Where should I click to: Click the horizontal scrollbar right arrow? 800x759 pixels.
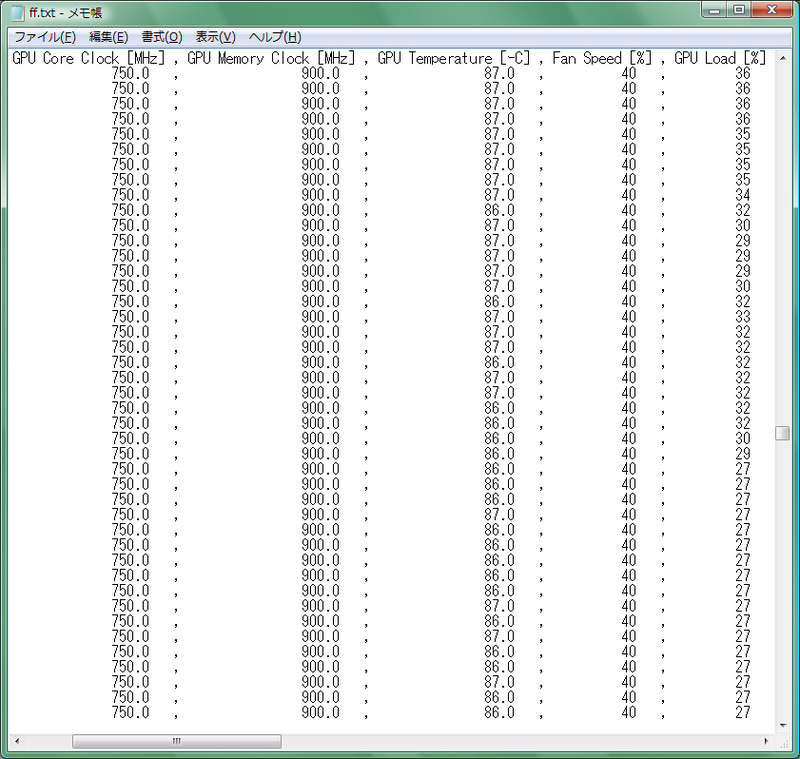tap(766, 741)
